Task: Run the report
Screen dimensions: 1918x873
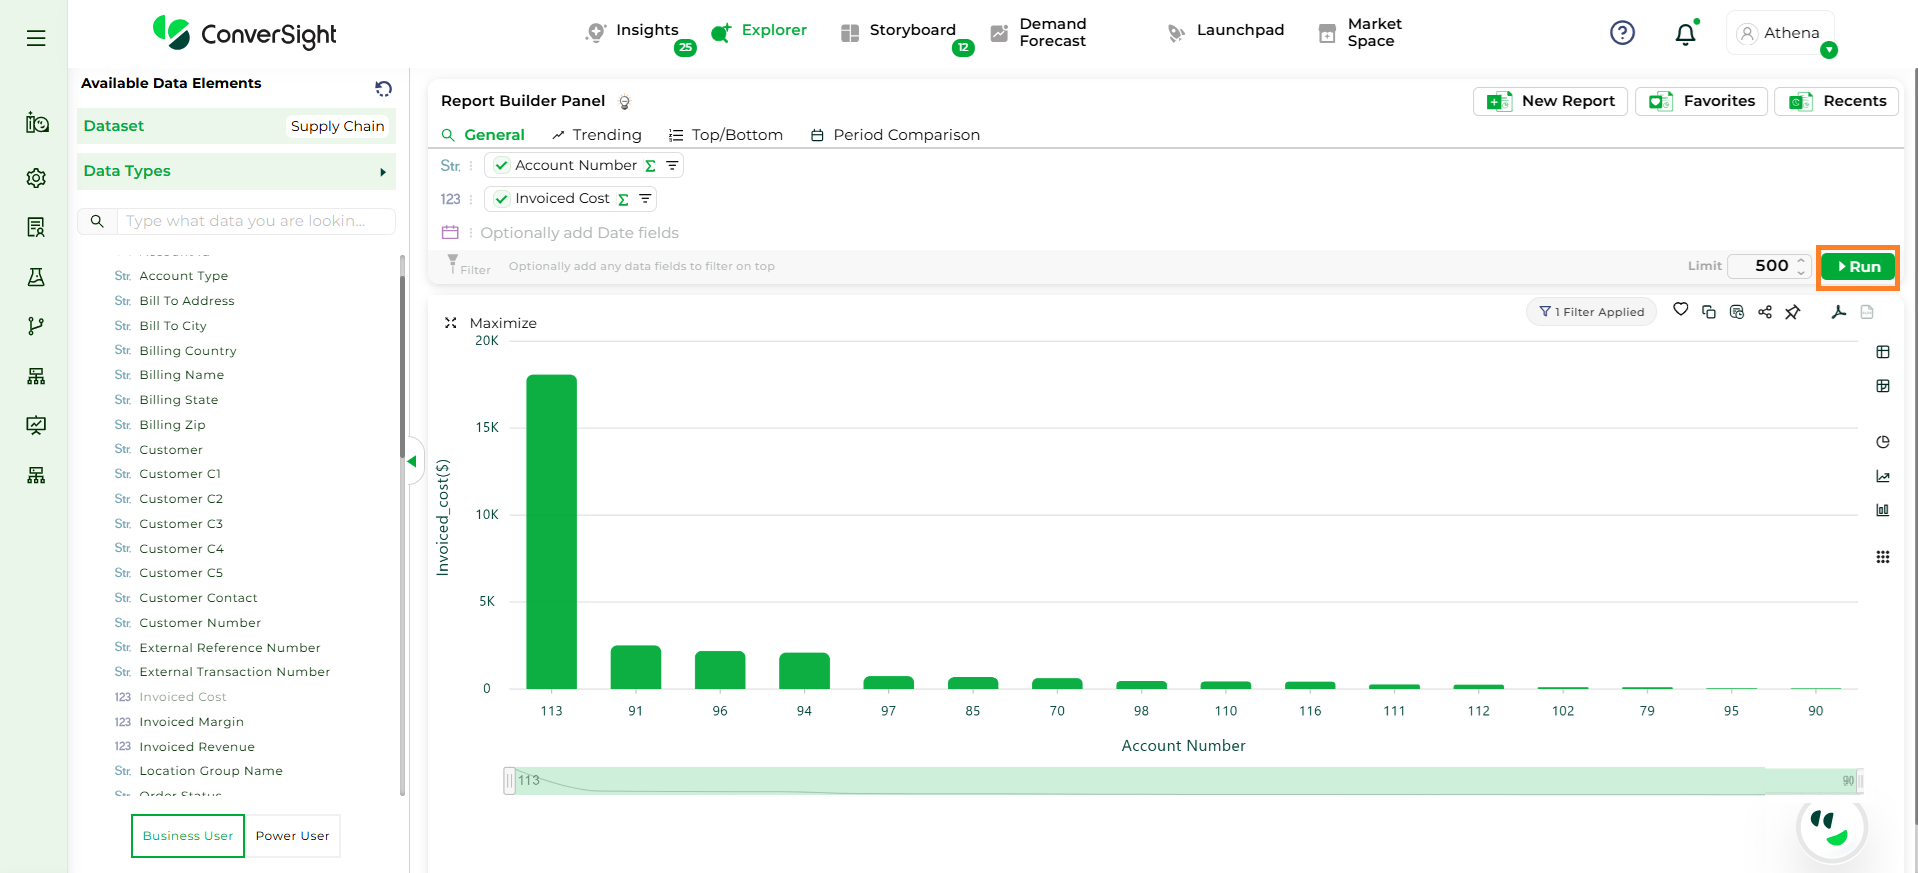Action: [1857, 267]
